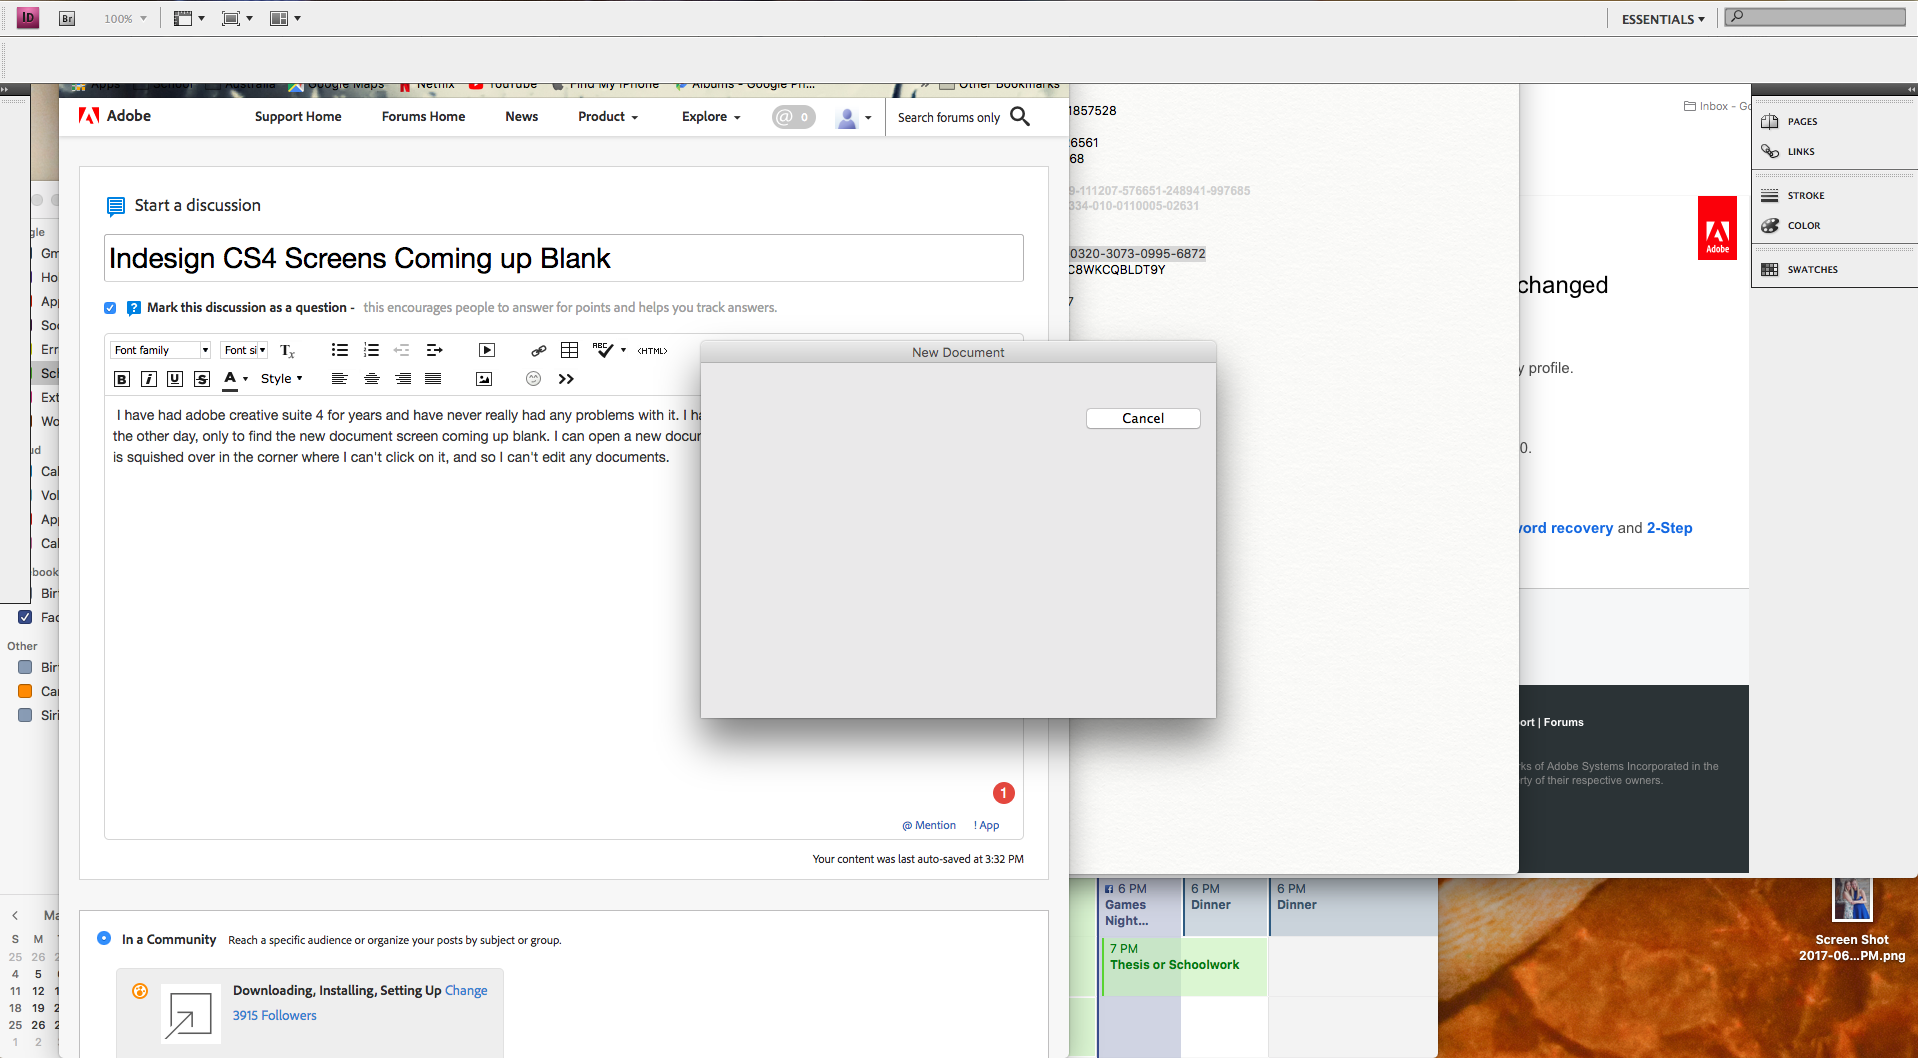
Task: Uncheck Mark this discussion as a question
Action: pos(110,308)
